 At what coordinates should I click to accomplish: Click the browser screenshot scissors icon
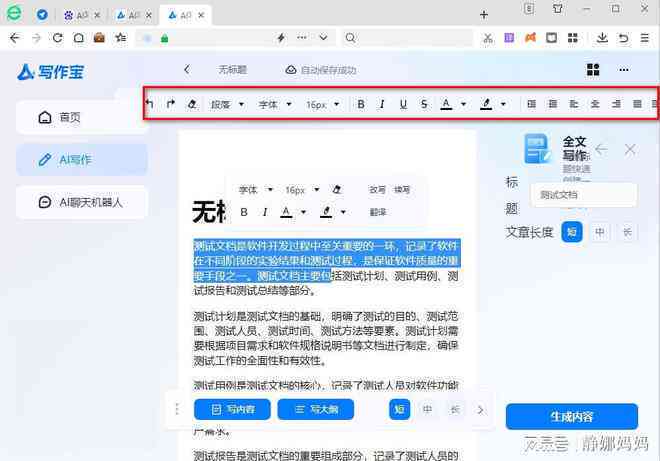click(x=488, y=38)
